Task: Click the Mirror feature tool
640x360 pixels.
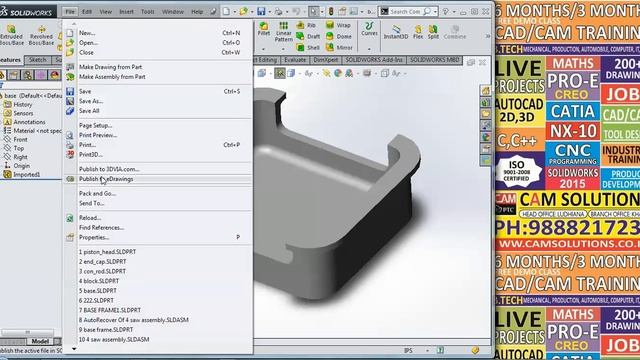Action: tap(340, 47)
